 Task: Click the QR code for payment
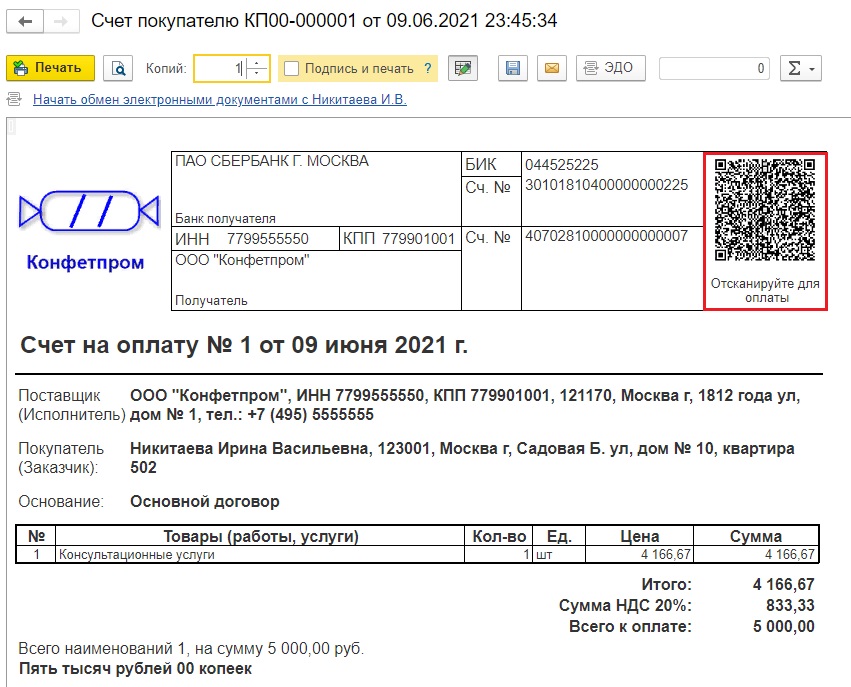(765, 210)
